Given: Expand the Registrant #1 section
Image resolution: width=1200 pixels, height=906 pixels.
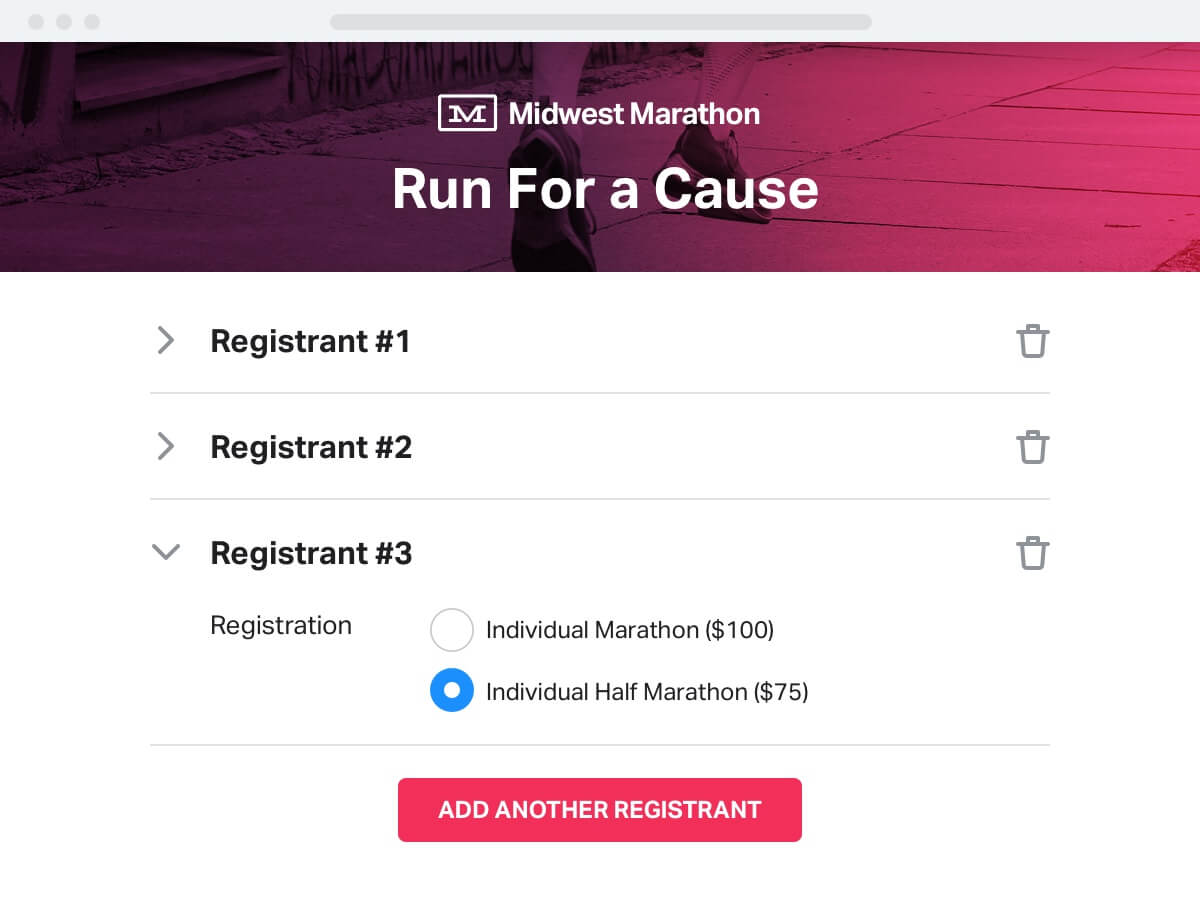Looking at the screenshot, I should click(166, 341).
